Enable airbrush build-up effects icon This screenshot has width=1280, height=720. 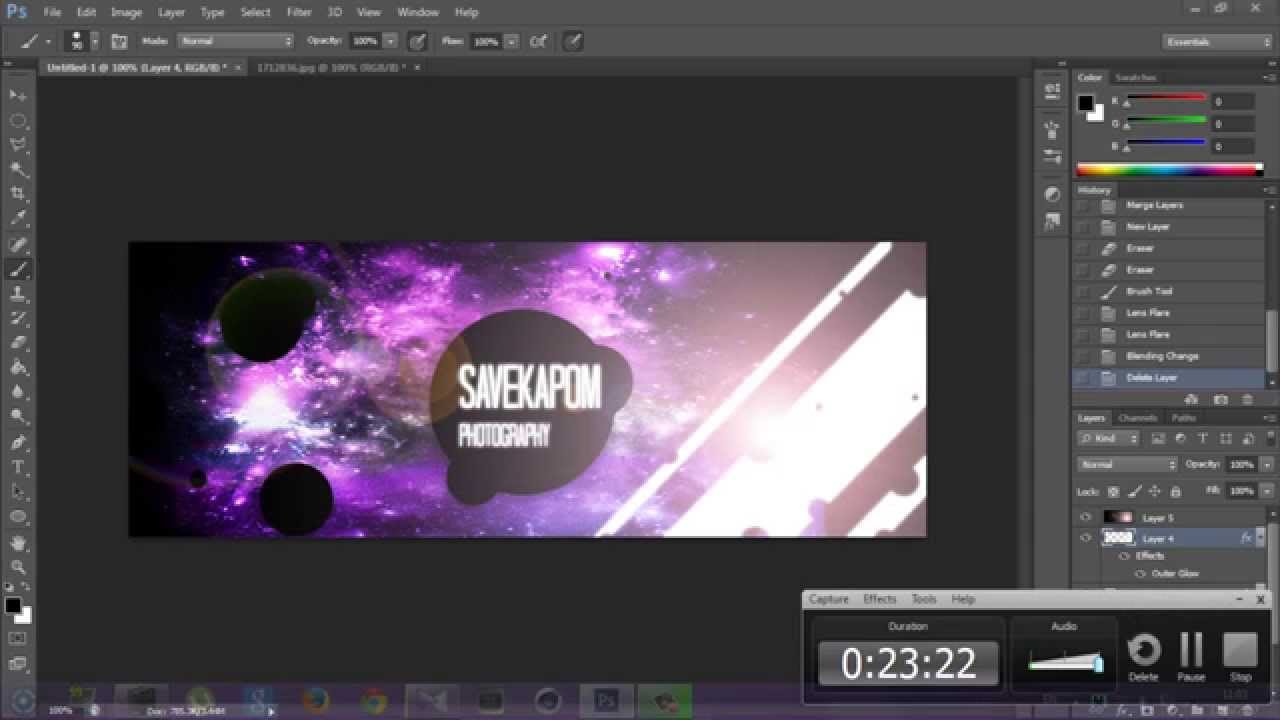[538, 41]
